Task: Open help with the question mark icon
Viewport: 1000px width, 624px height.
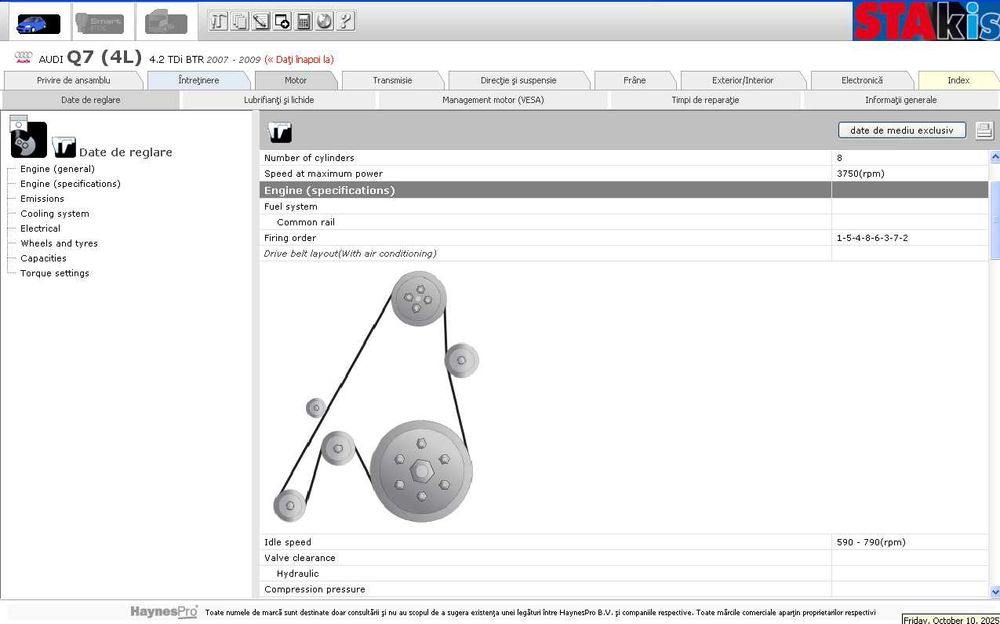Action: (346, 21)
